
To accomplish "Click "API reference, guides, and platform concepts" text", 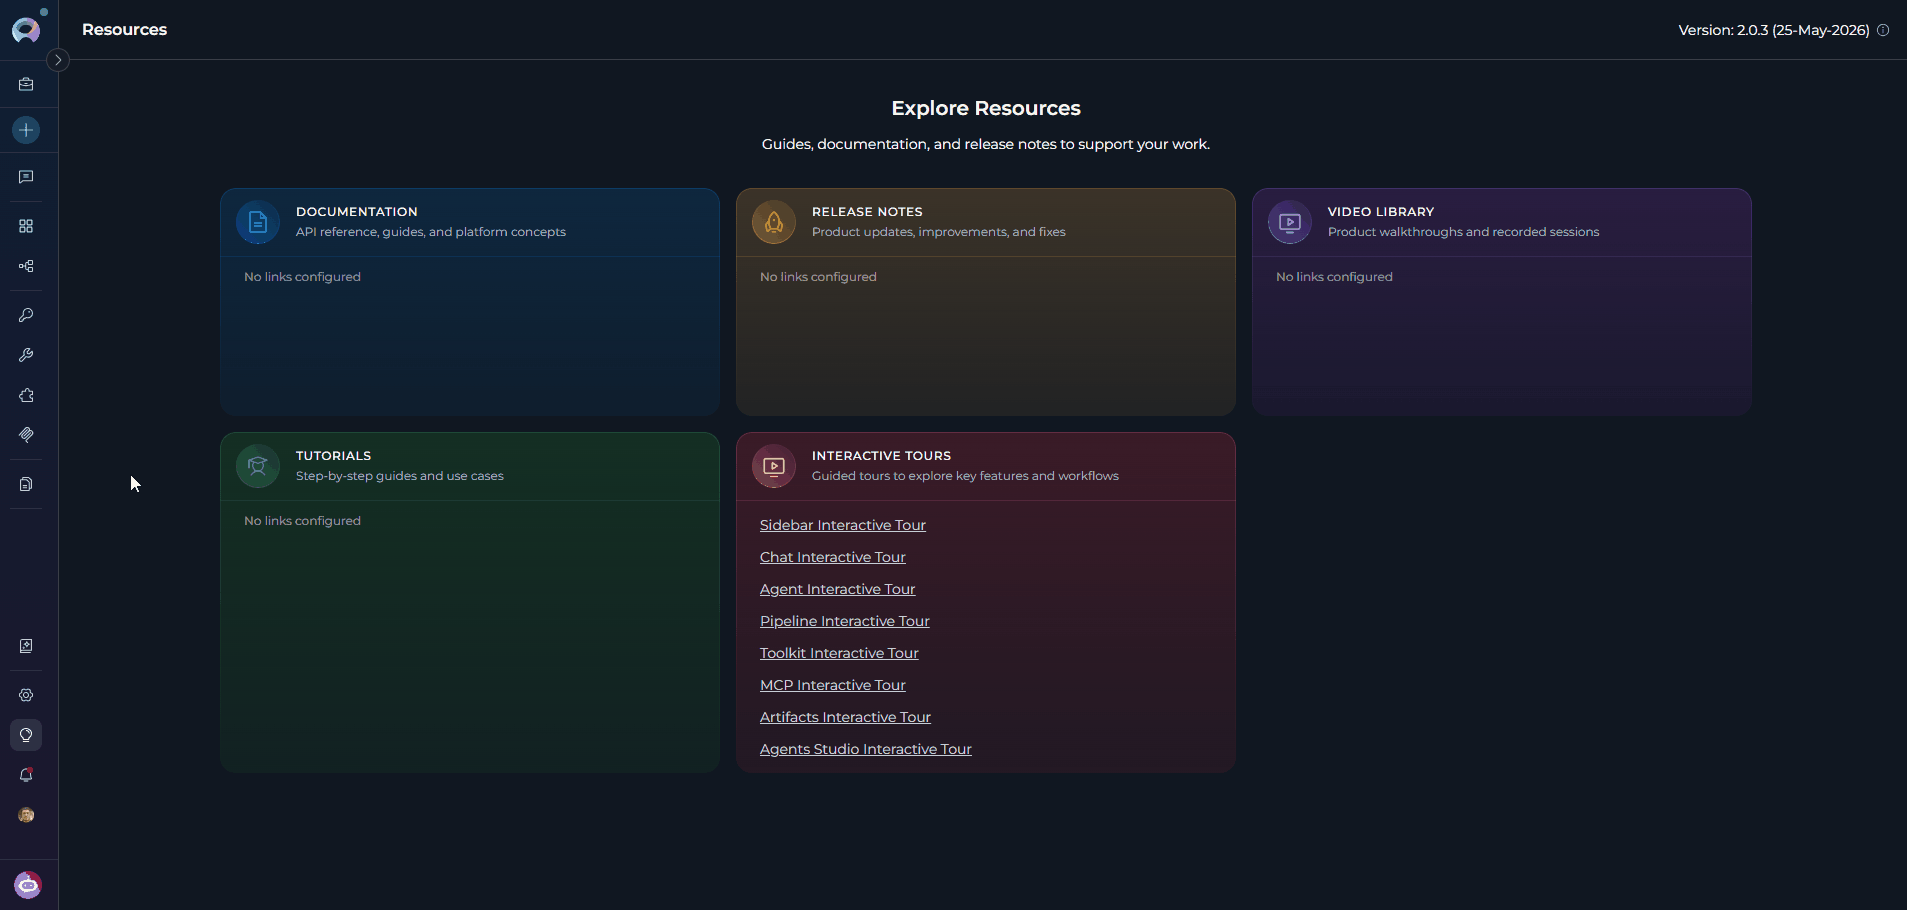I will click(x=431, y=232).
